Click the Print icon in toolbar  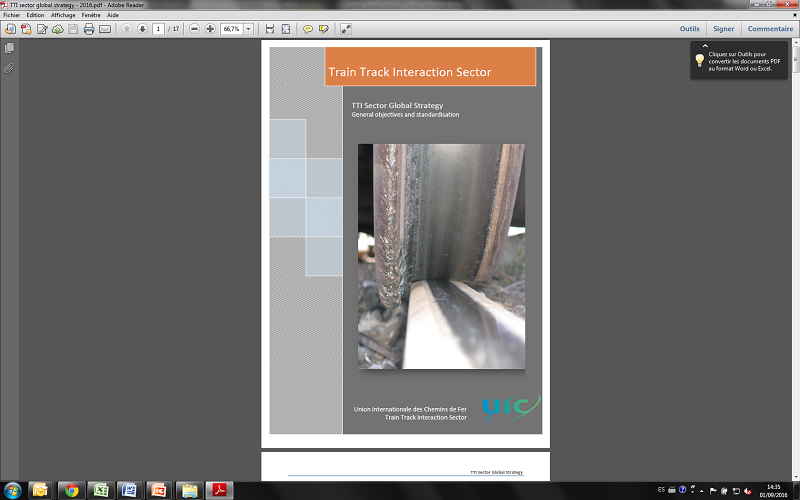tap(89, 29)
